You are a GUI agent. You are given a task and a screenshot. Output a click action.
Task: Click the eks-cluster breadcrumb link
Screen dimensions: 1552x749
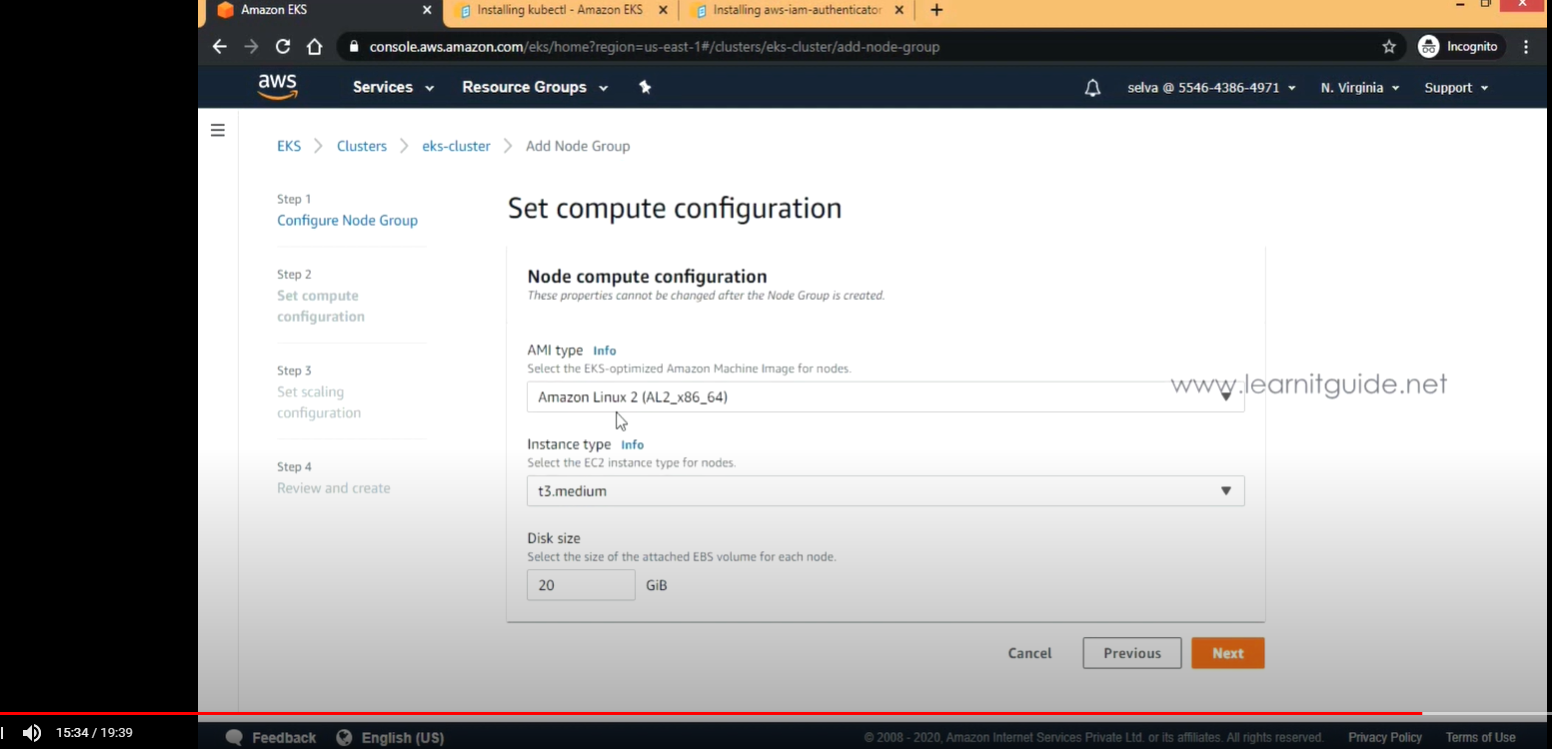click(456, 146)
